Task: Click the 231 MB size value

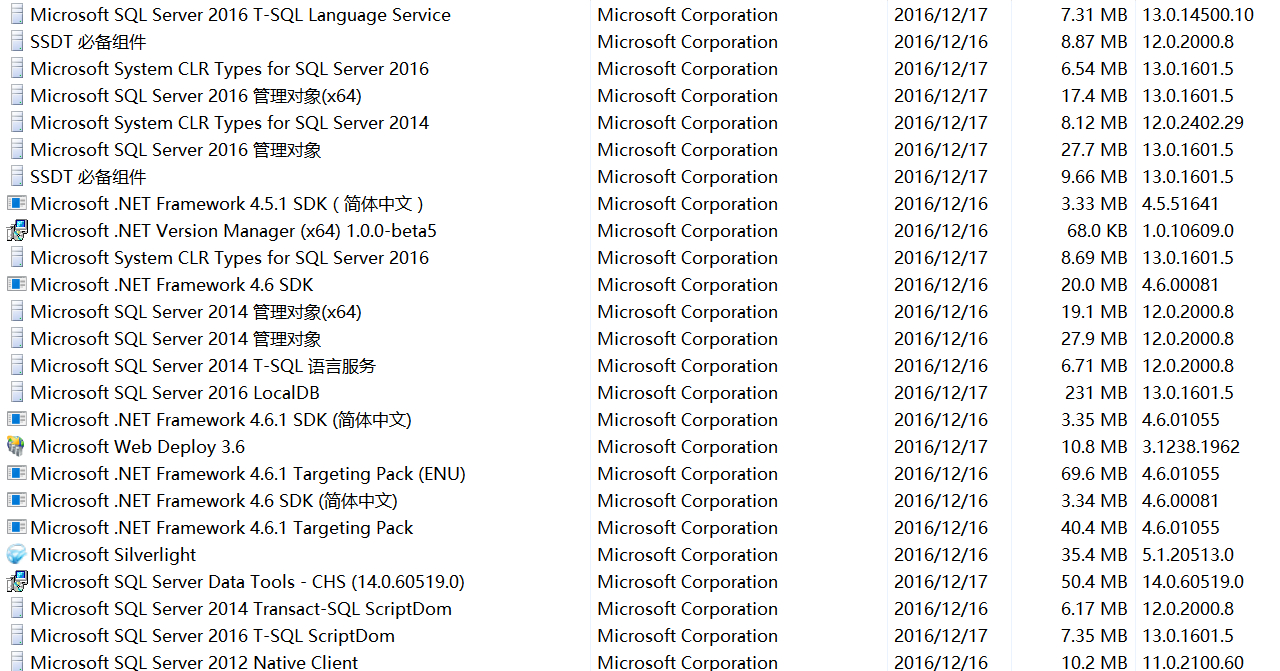Action: [1096, 393]
